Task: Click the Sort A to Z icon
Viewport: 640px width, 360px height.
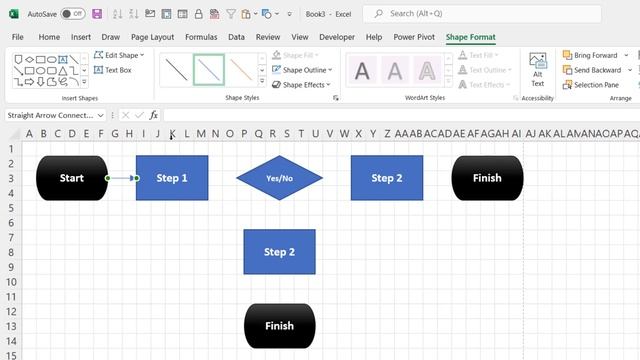Action: click(x=118, y=14)
